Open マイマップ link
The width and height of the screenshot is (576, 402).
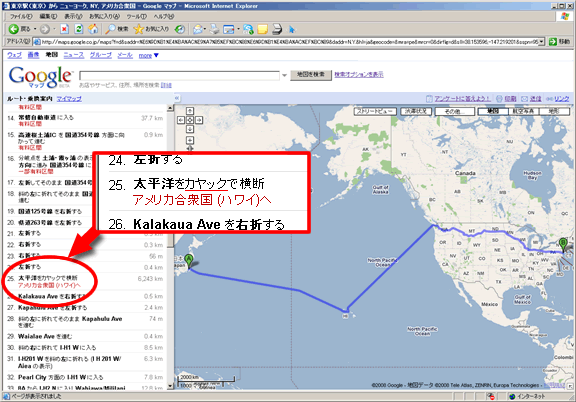[x=69, y=99]
